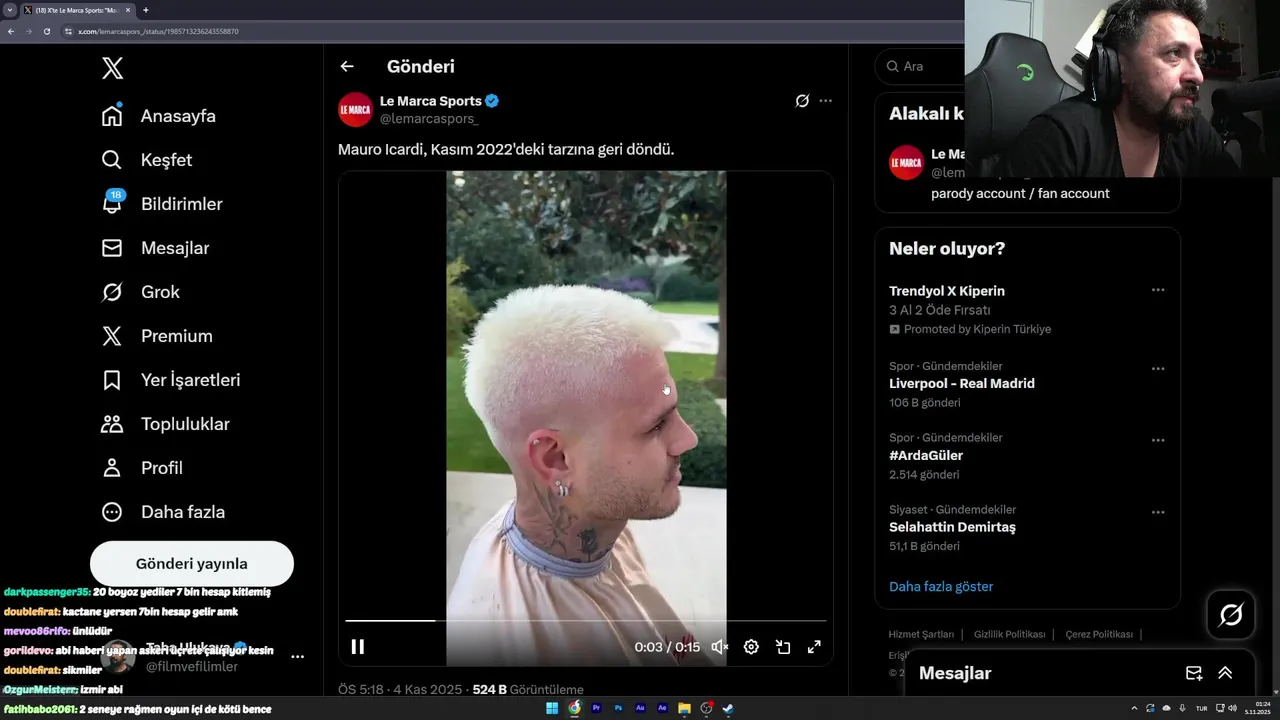Go back with the arrow beside Gönderi
Viewport: 1280px width, 720px height.
click(347, 66)
